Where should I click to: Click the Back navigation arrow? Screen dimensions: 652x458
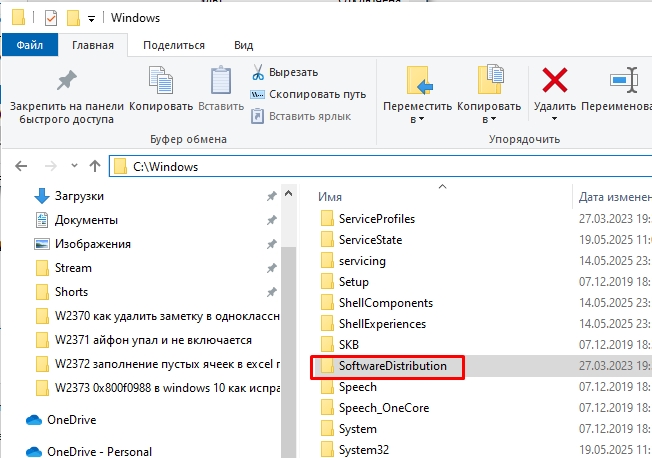tap(21, 166)
